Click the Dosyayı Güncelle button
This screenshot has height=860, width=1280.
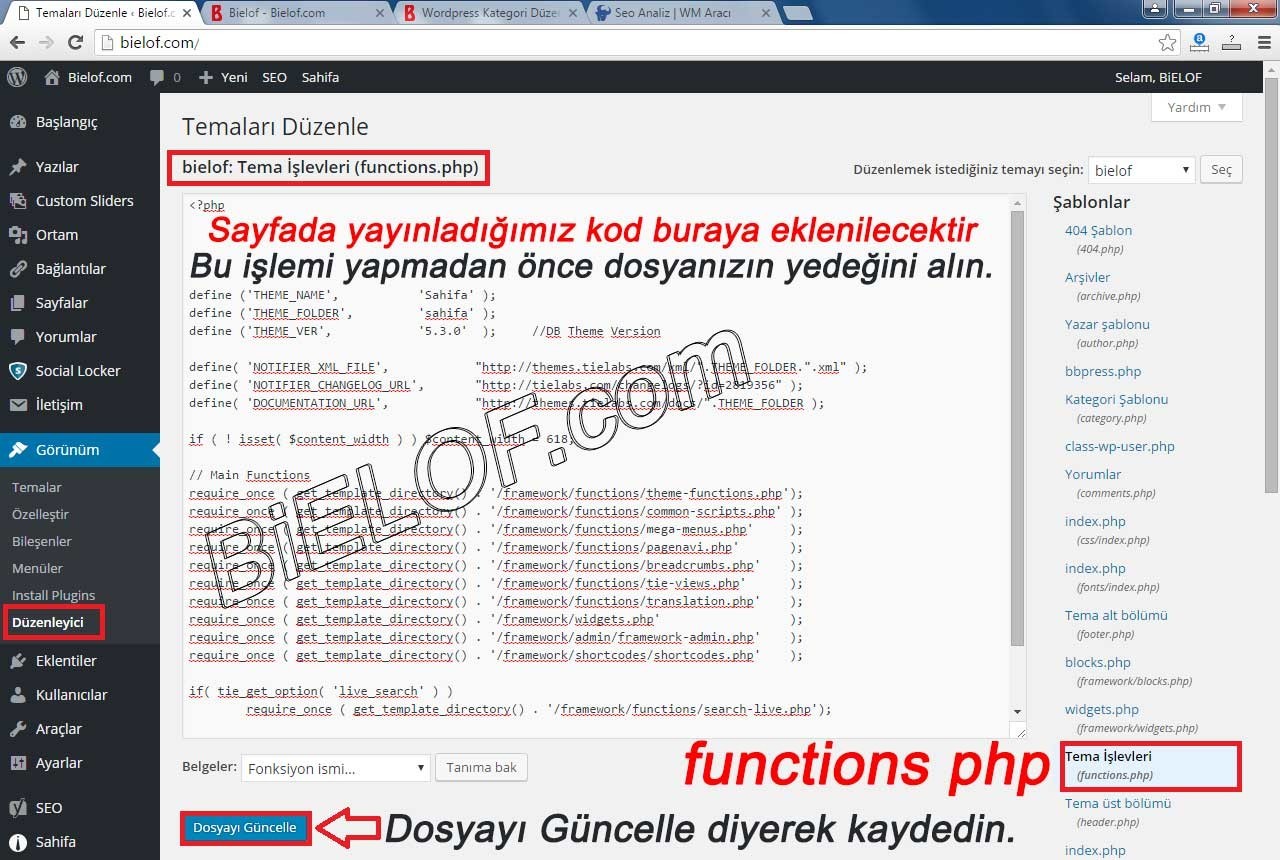(245, 828)
